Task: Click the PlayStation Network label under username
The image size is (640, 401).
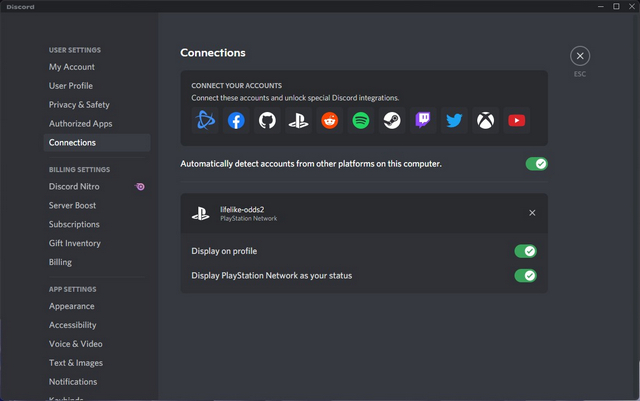Action: (x=249, y=218)
